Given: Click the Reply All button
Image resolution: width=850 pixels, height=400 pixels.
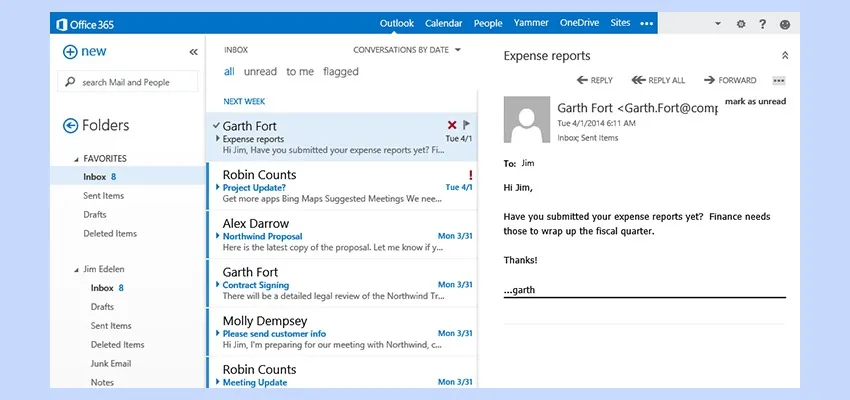Looking at the screenshot, I should coord(658,80).
